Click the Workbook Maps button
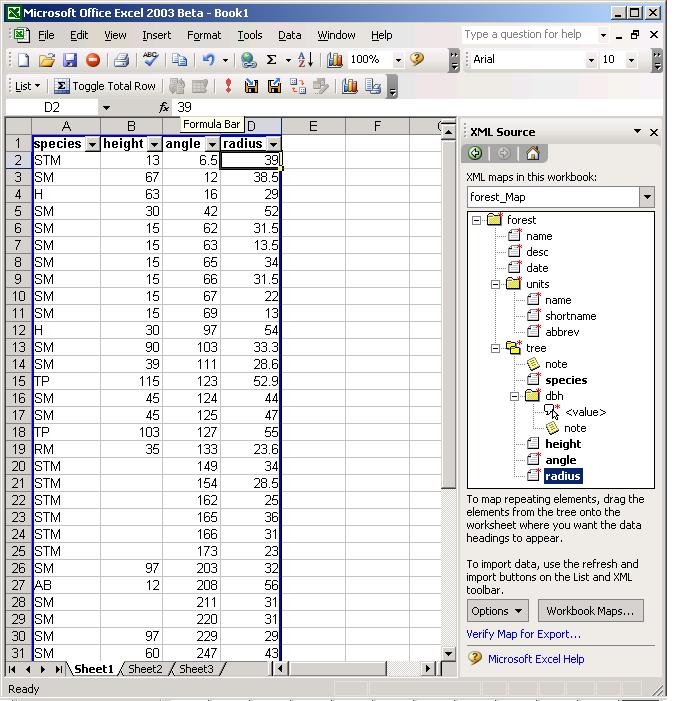 click(590, 611)
